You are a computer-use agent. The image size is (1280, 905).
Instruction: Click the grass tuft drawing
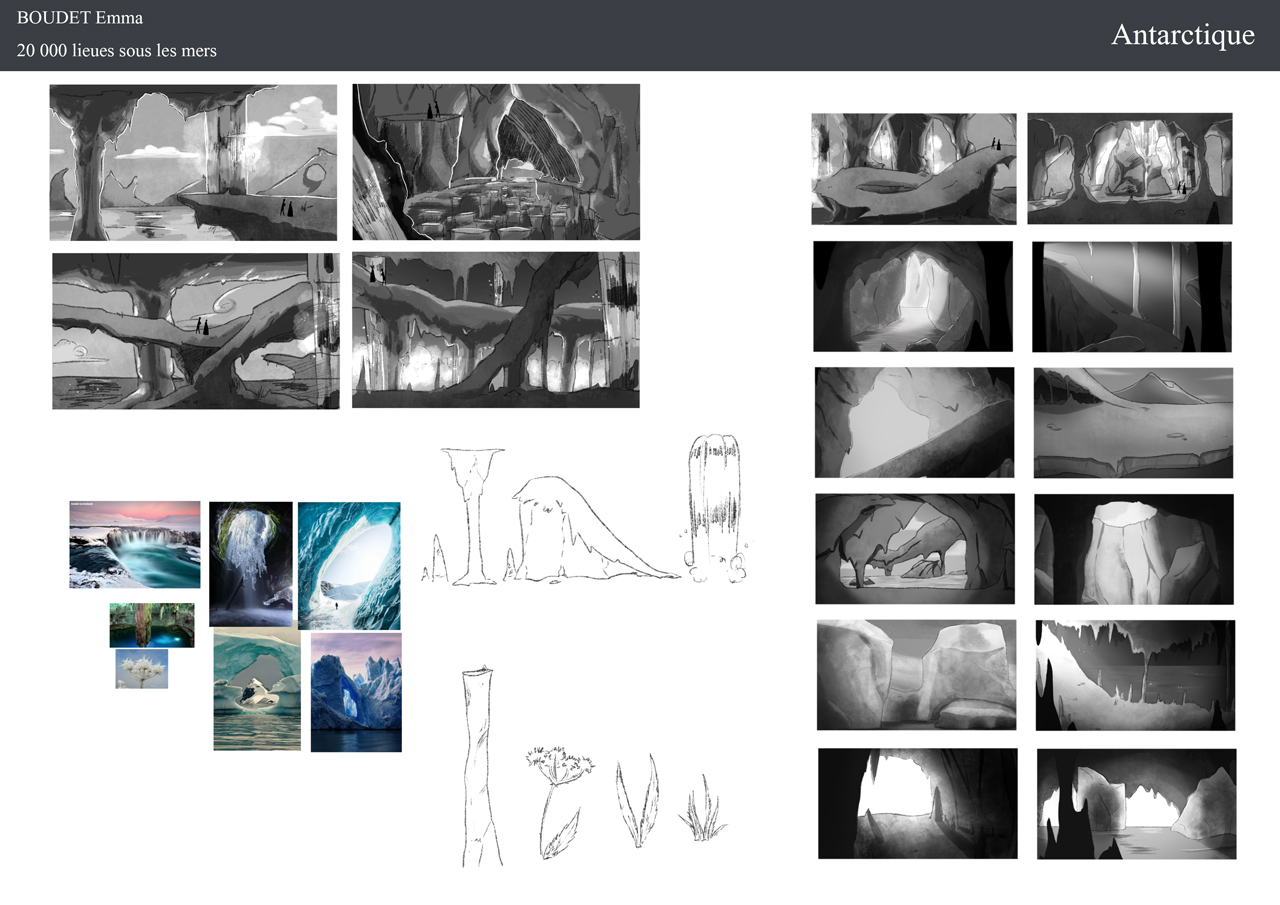(x=703, y=809)
